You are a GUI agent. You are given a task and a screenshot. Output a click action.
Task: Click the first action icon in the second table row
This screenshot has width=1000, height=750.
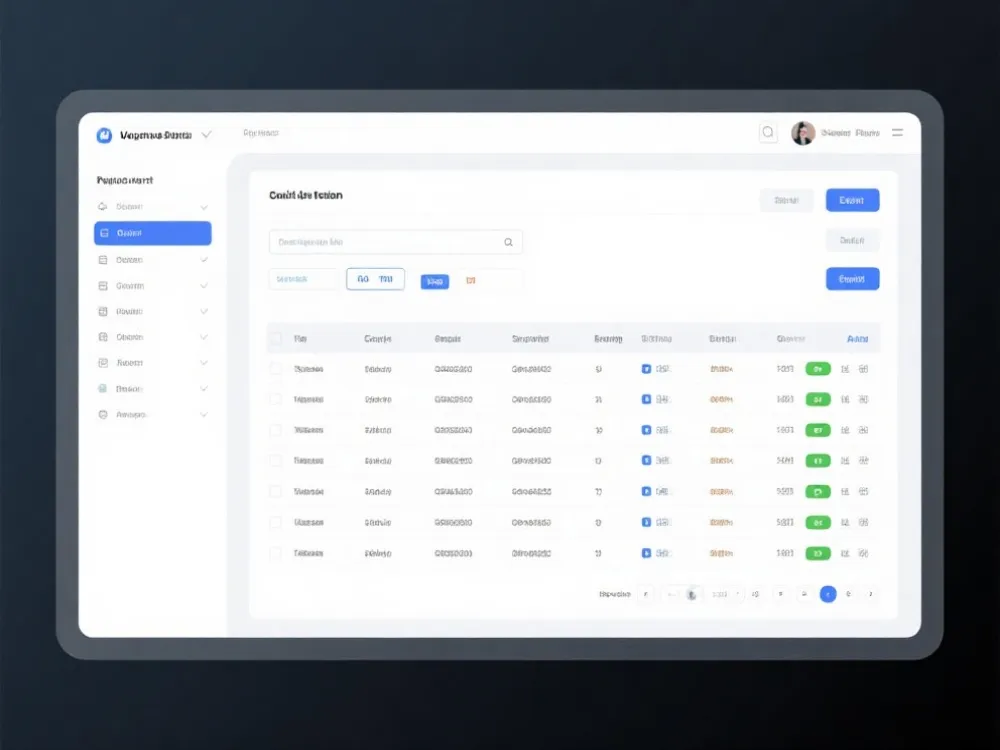click(x=845, y=399)
